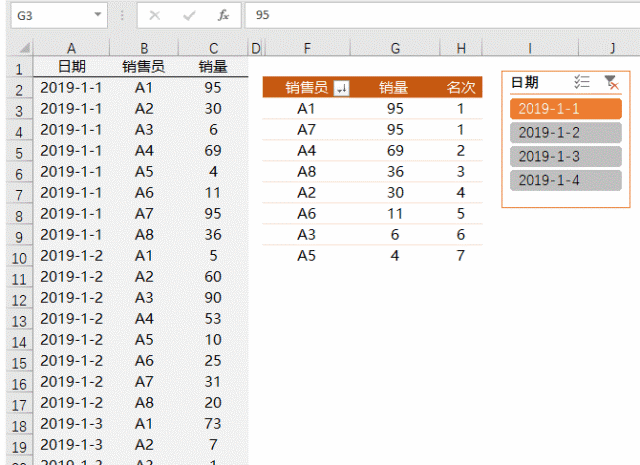Click cell C12 with value 90
The height and width of the screenshot is (465, 640).
pyautogui.click(x=213, y=298)
